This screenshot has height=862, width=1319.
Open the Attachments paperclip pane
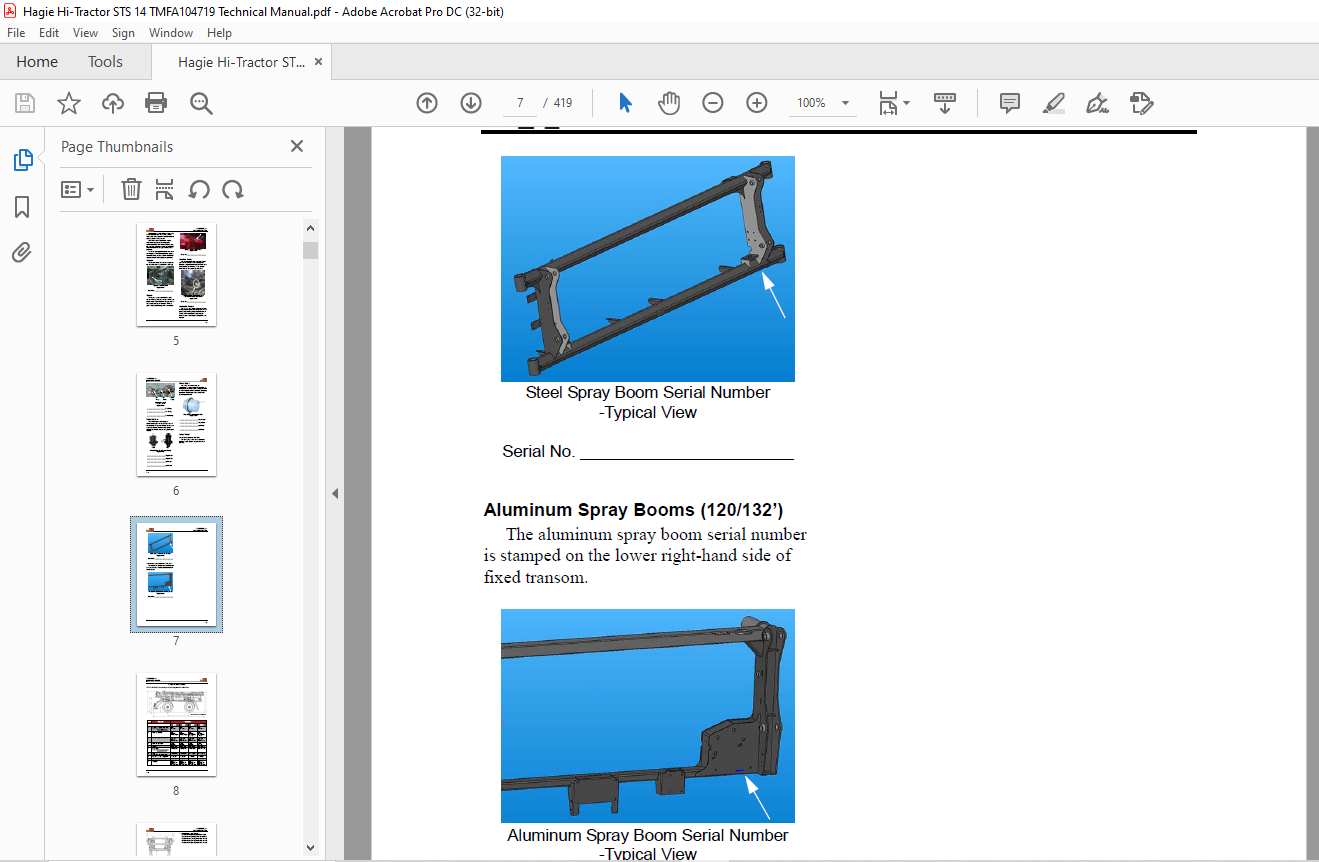point(22,253)
